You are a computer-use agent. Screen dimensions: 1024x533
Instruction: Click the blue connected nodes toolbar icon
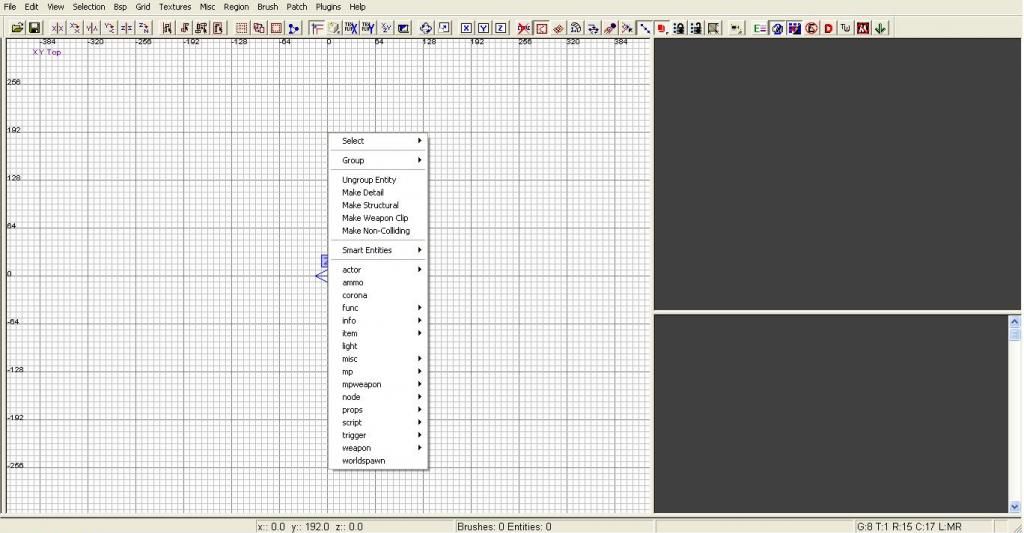294,28
